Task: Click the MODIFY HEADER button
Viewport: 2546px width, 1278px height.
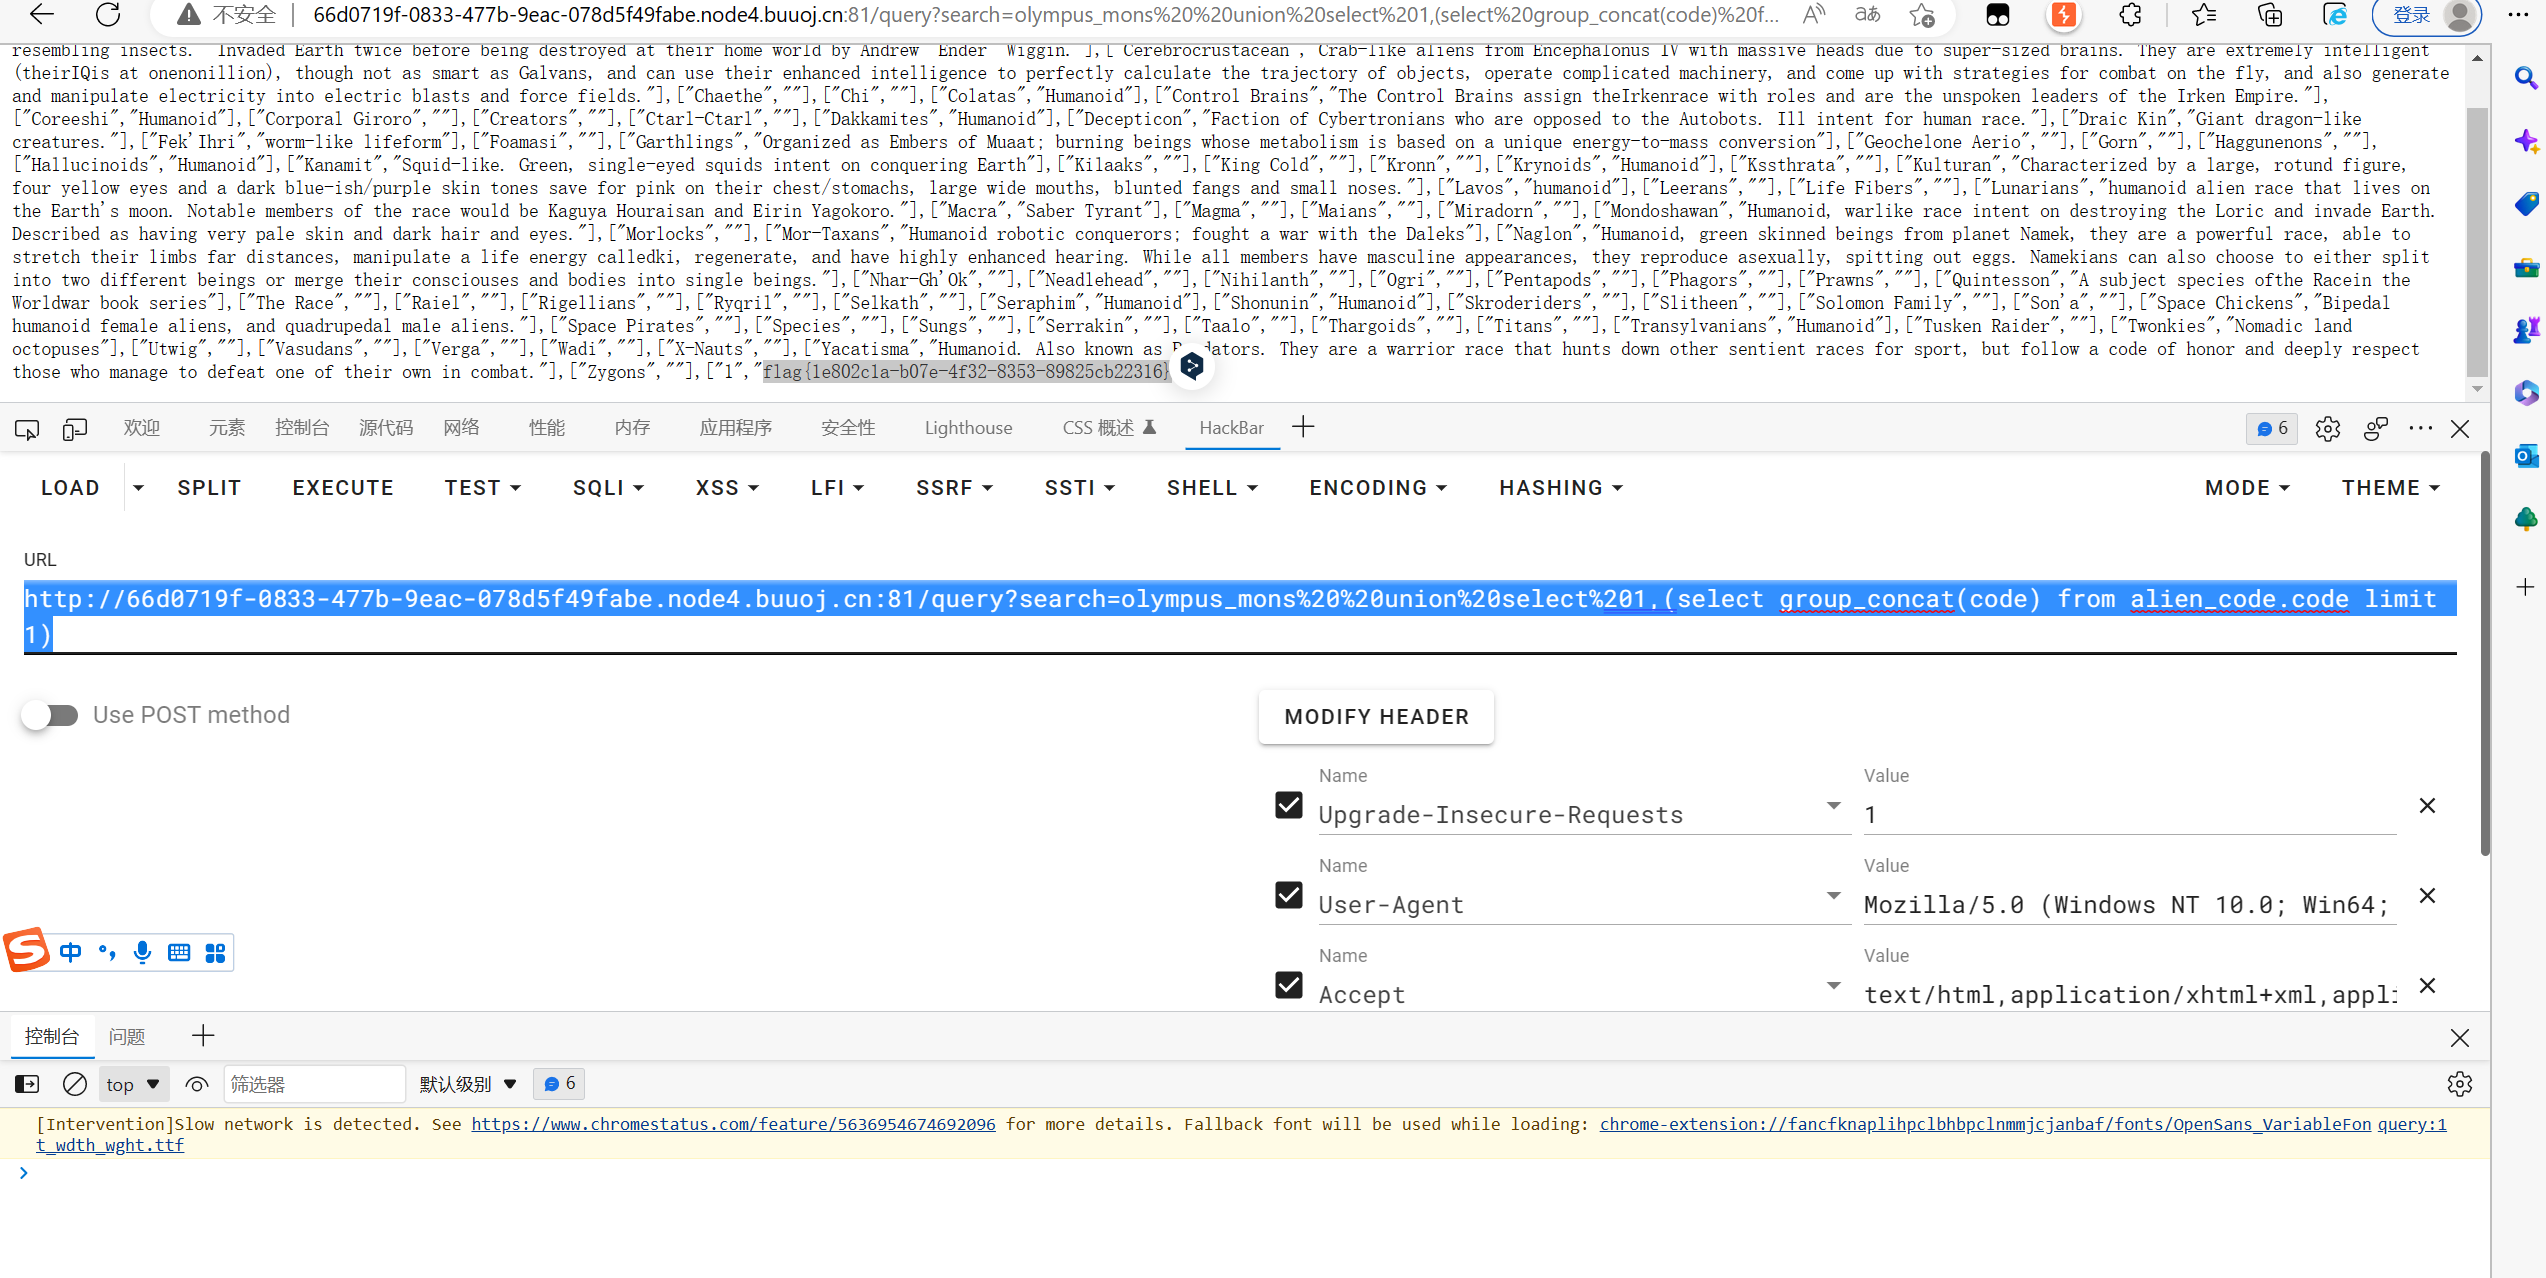Action: click(x=1376, y=717)
